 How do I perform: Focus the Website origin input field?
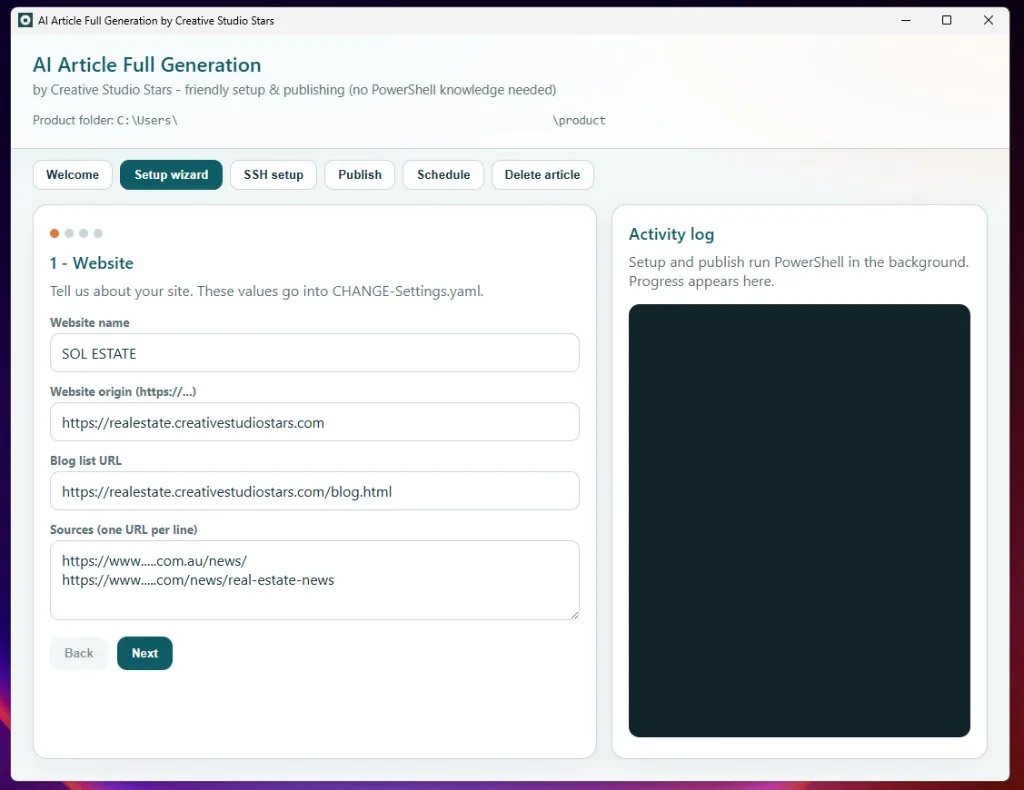(x=315, y=422)
